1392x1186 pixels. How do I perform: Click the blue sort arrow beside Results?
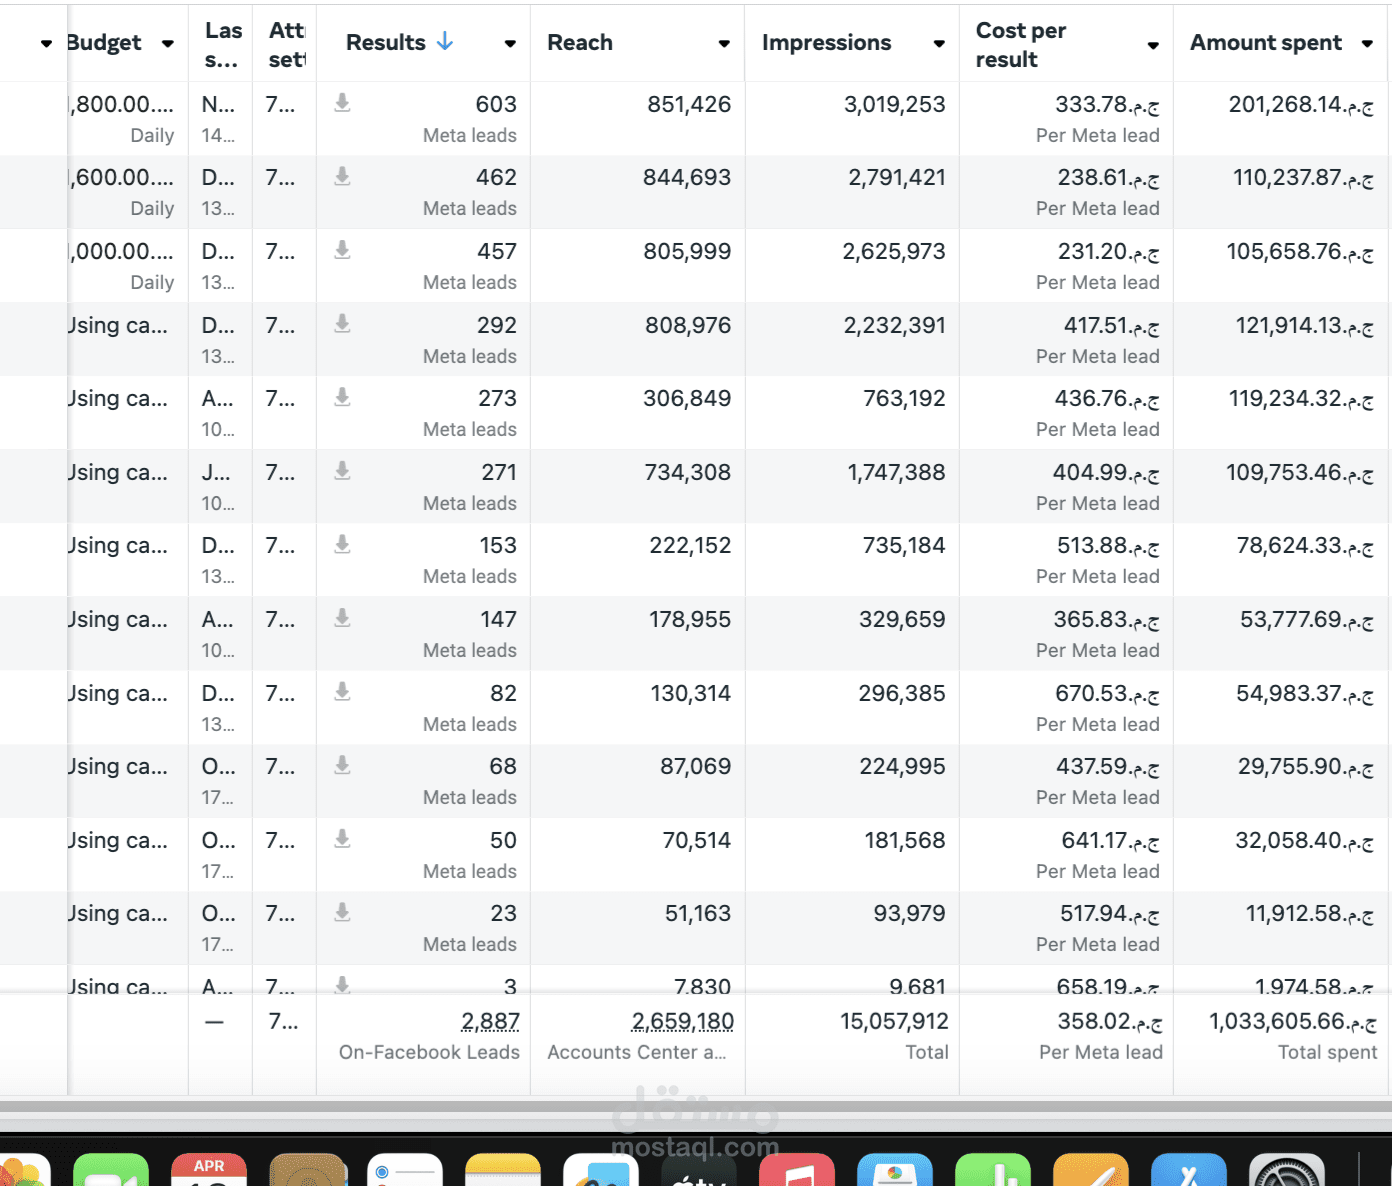pyautogui.click(x=445, y=41)
